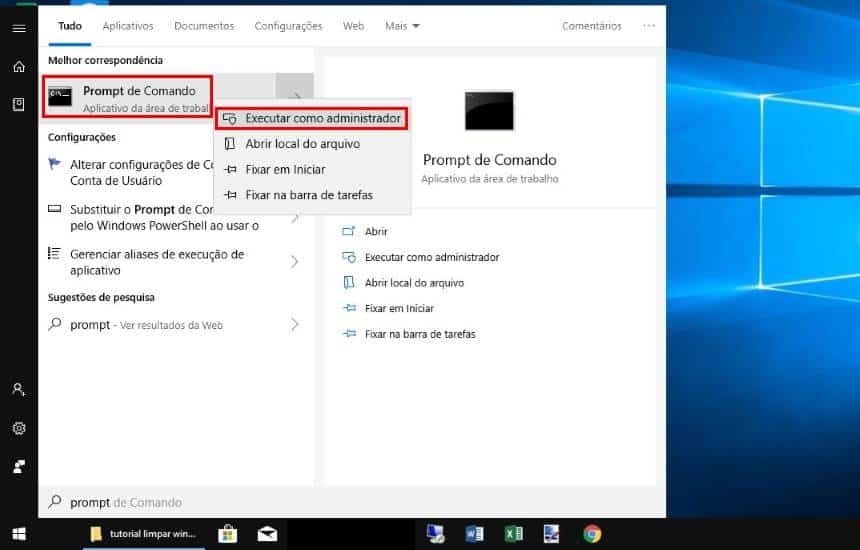
Task: Switch to the Configurações tab
Action: pos(288,26)
